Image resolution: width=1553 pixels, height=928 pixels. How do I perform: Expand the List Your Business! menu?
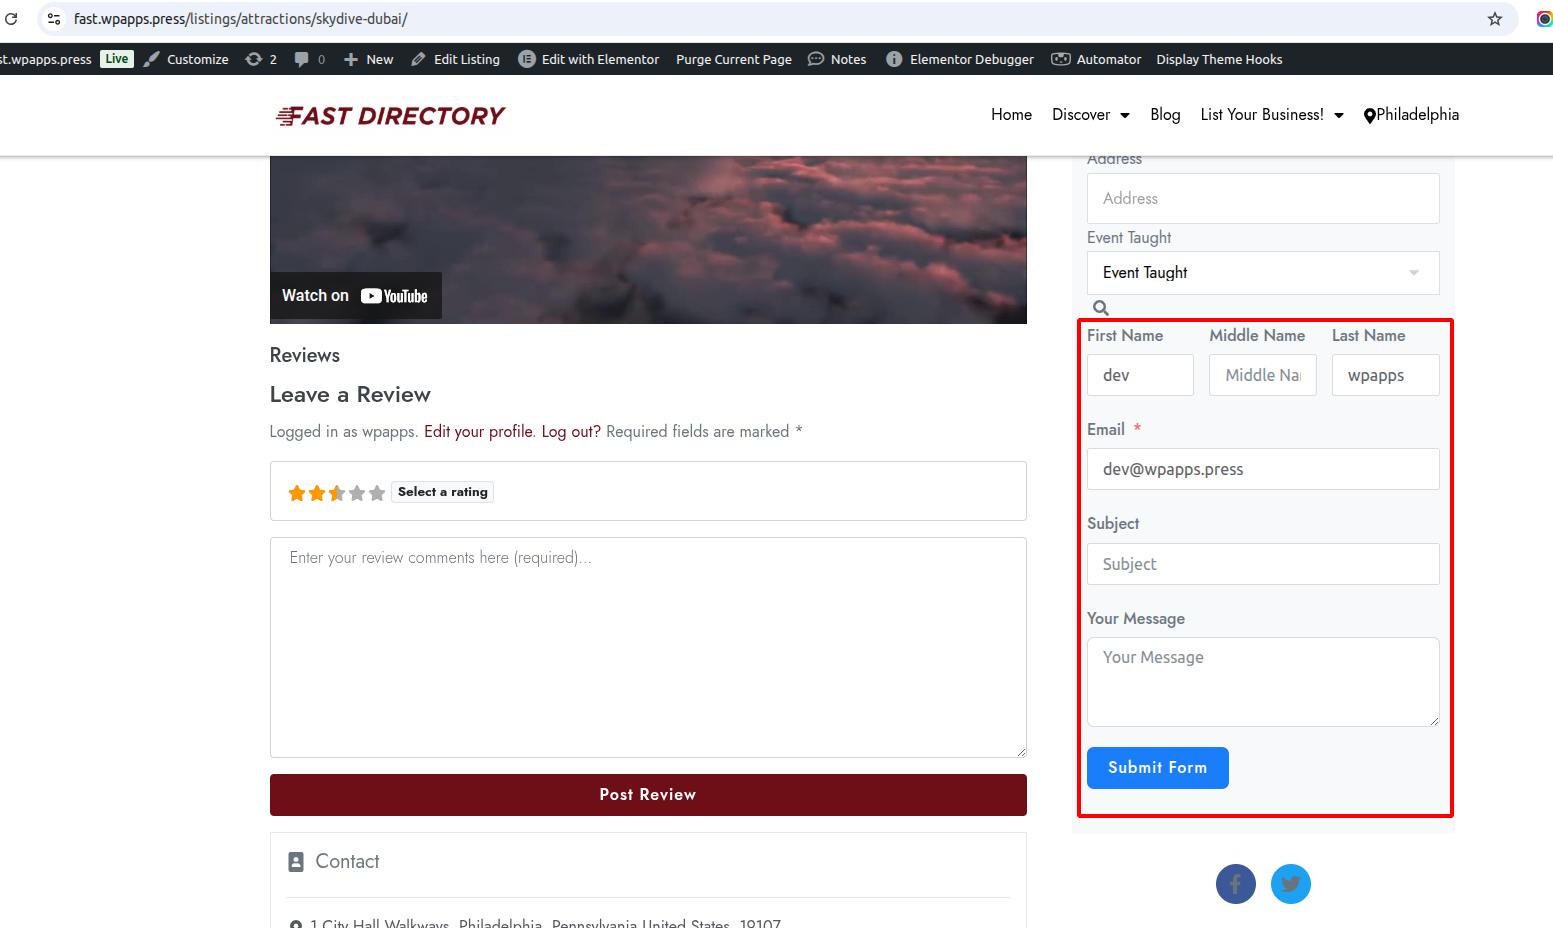1271,115
